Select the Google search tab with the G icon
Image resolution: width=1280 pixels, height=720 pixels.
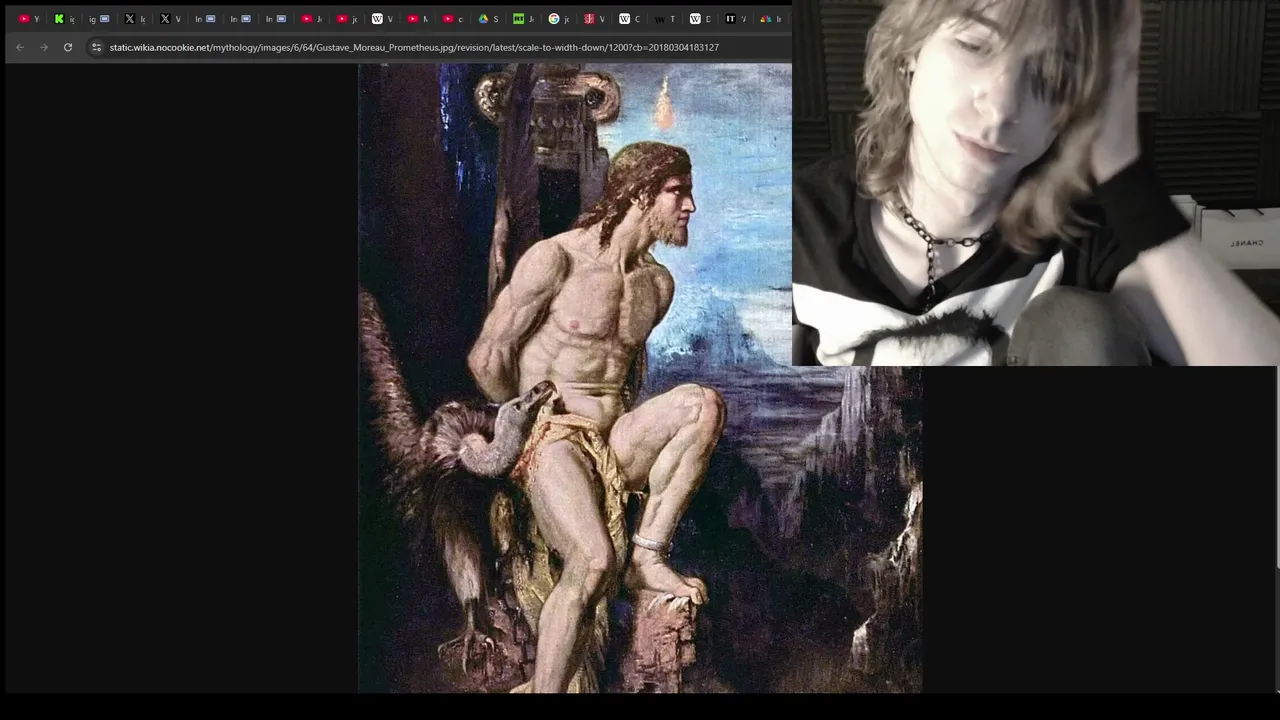pyautogui.click(x=558, y=19)
